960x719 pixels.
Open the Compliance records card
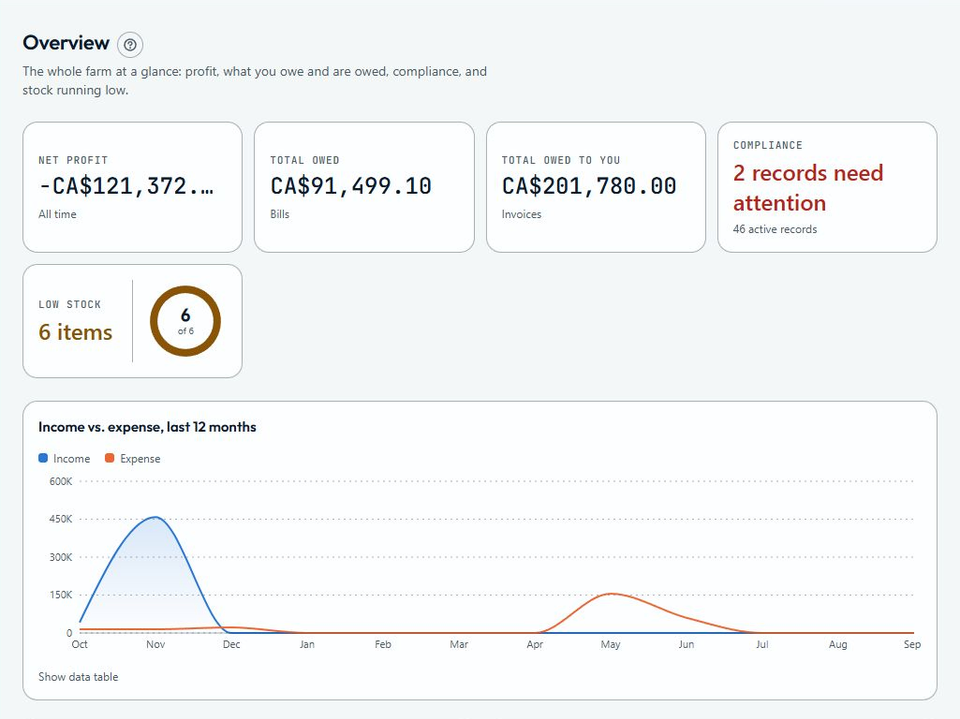827,187
